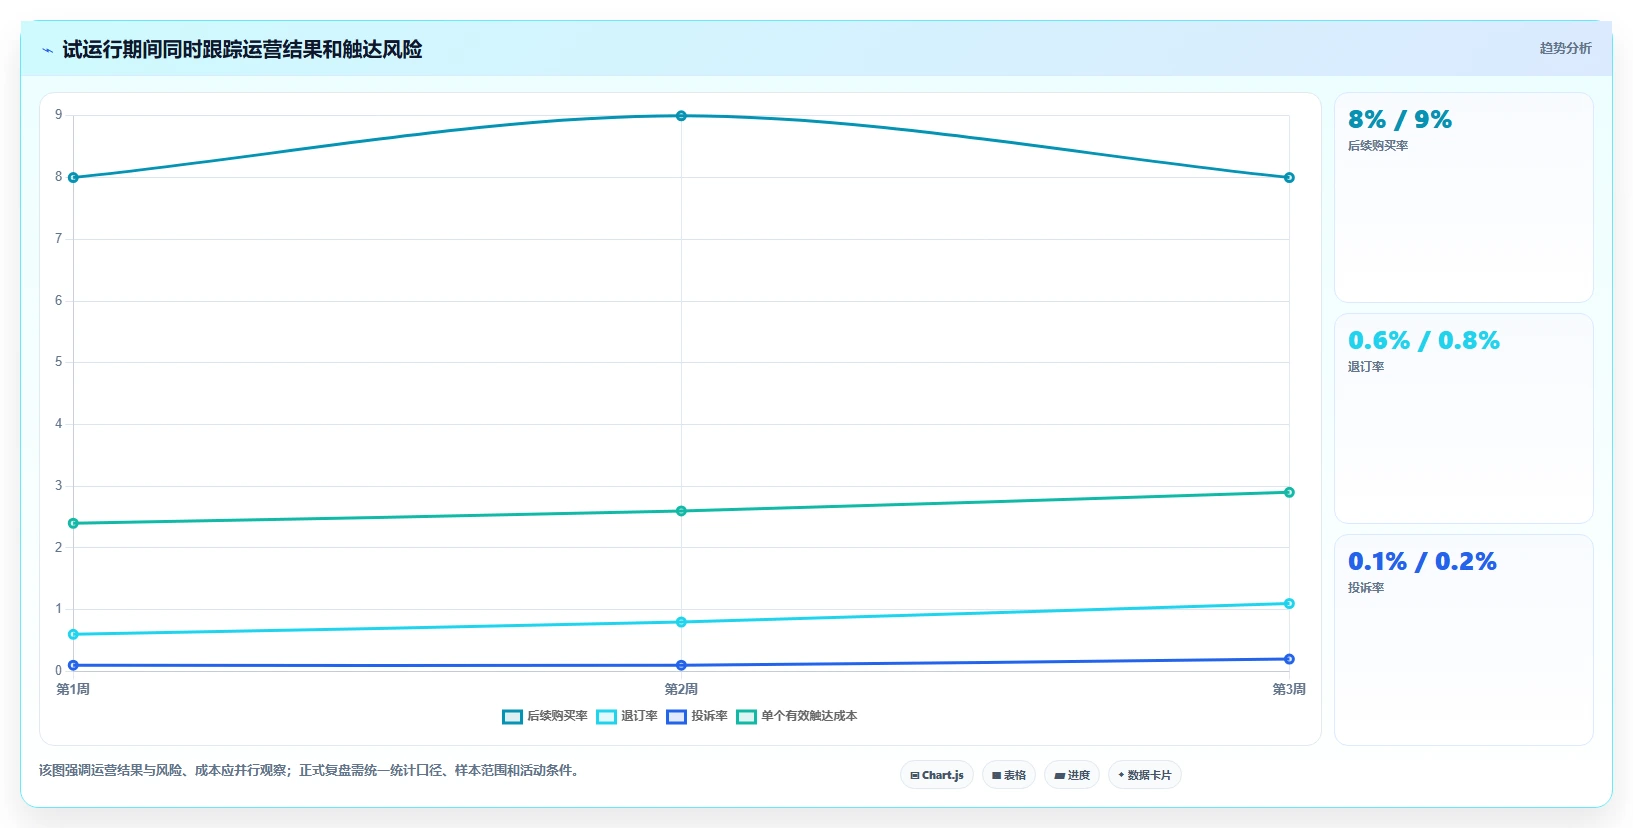The image size is (1633, 828).
Task: Click 退订率 data point at 第1周
Action: tap(73, 634)
